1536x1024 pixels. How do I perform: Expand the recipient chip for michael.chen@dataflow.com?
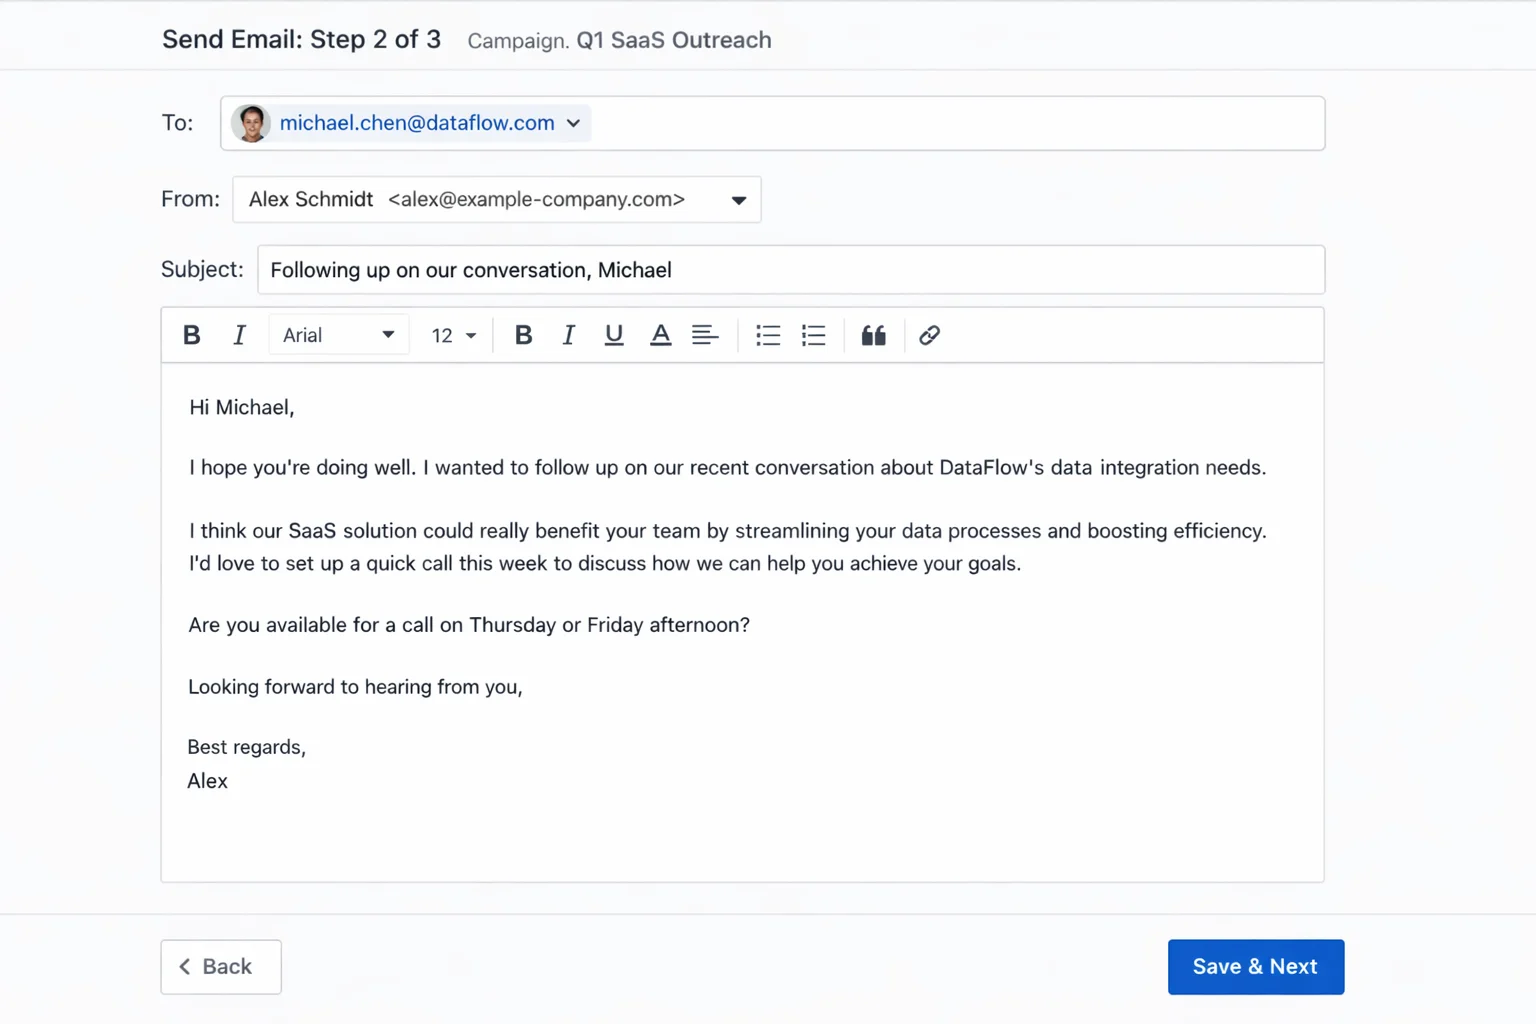coord(573,123)
